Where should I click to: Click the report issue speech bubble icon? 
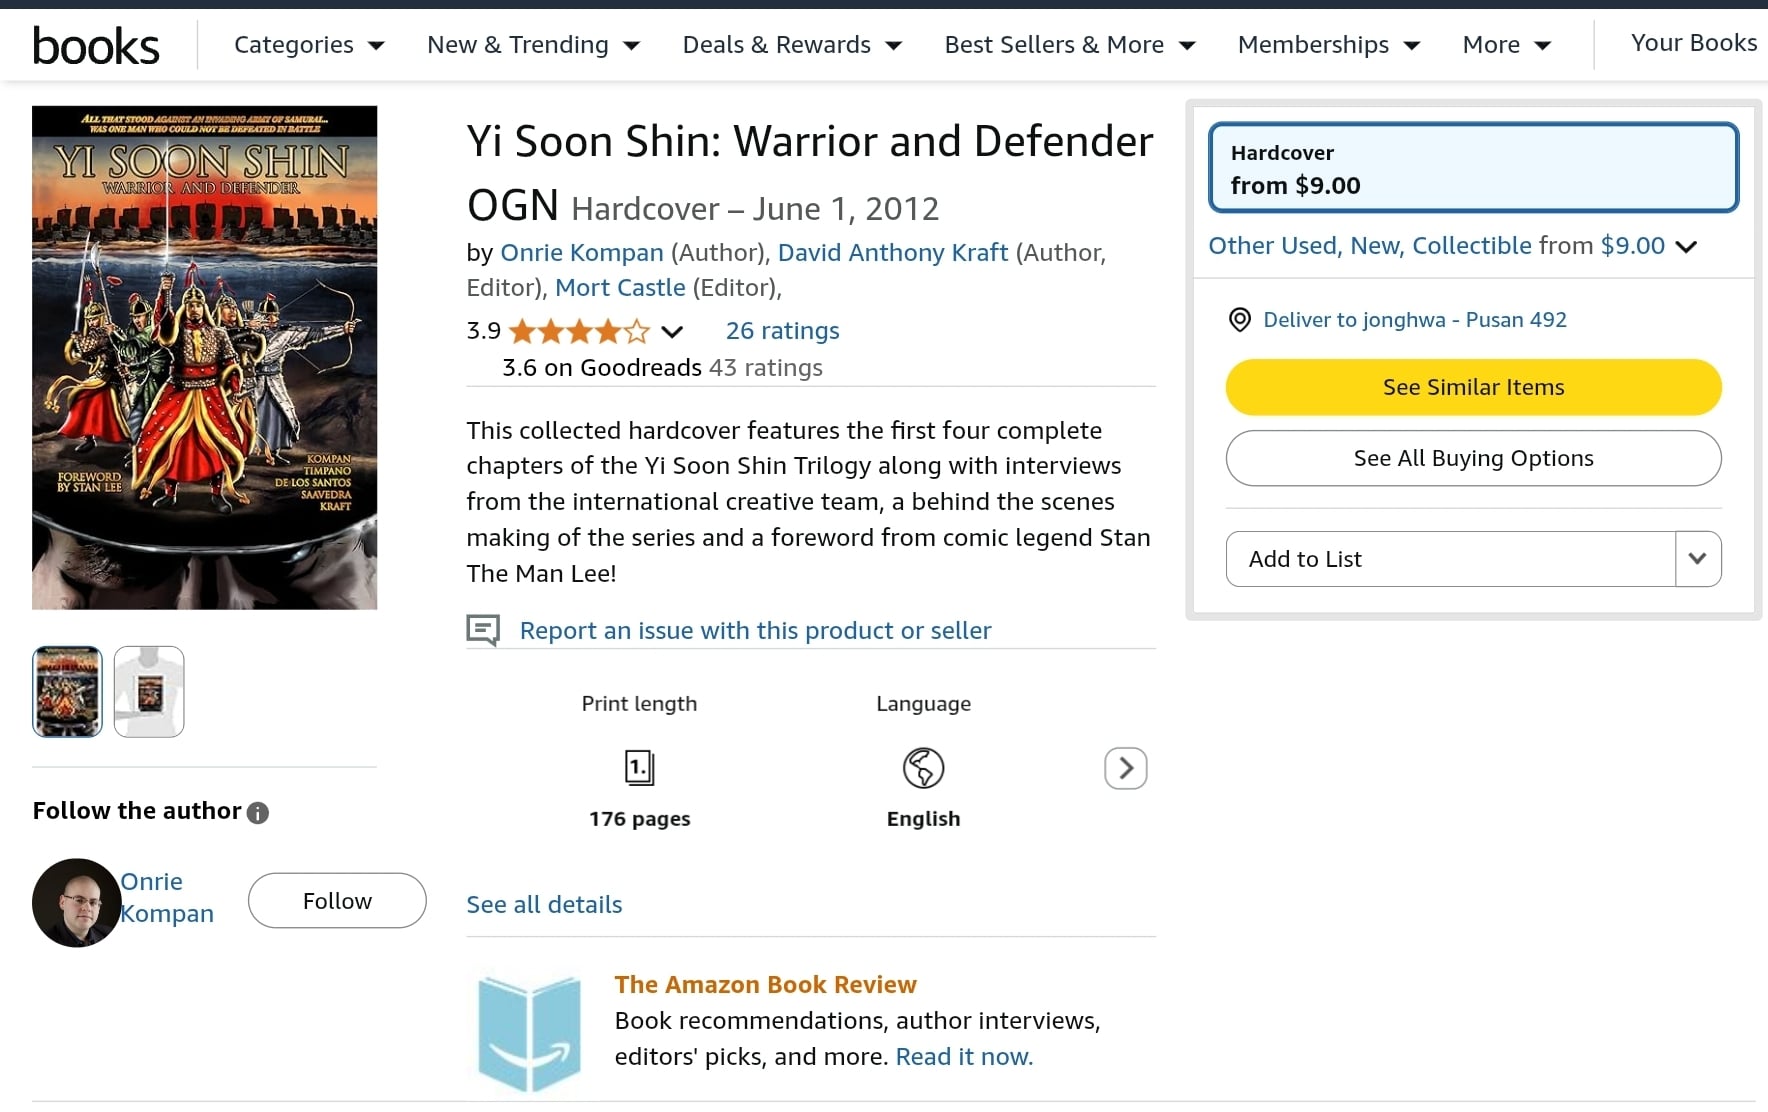[x=483, y=630]
